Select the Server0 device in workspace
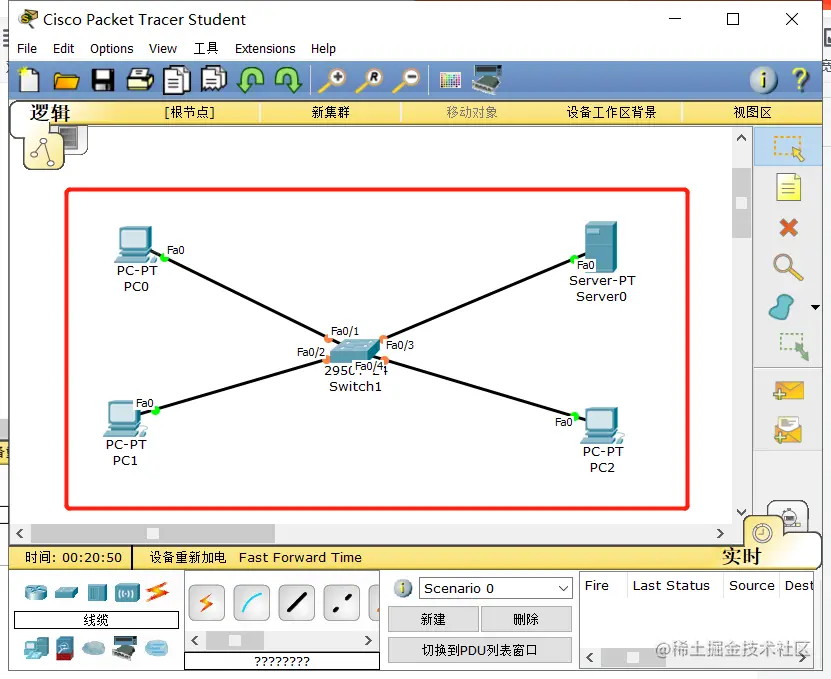The image size is (831, 679). click(601, 246)
